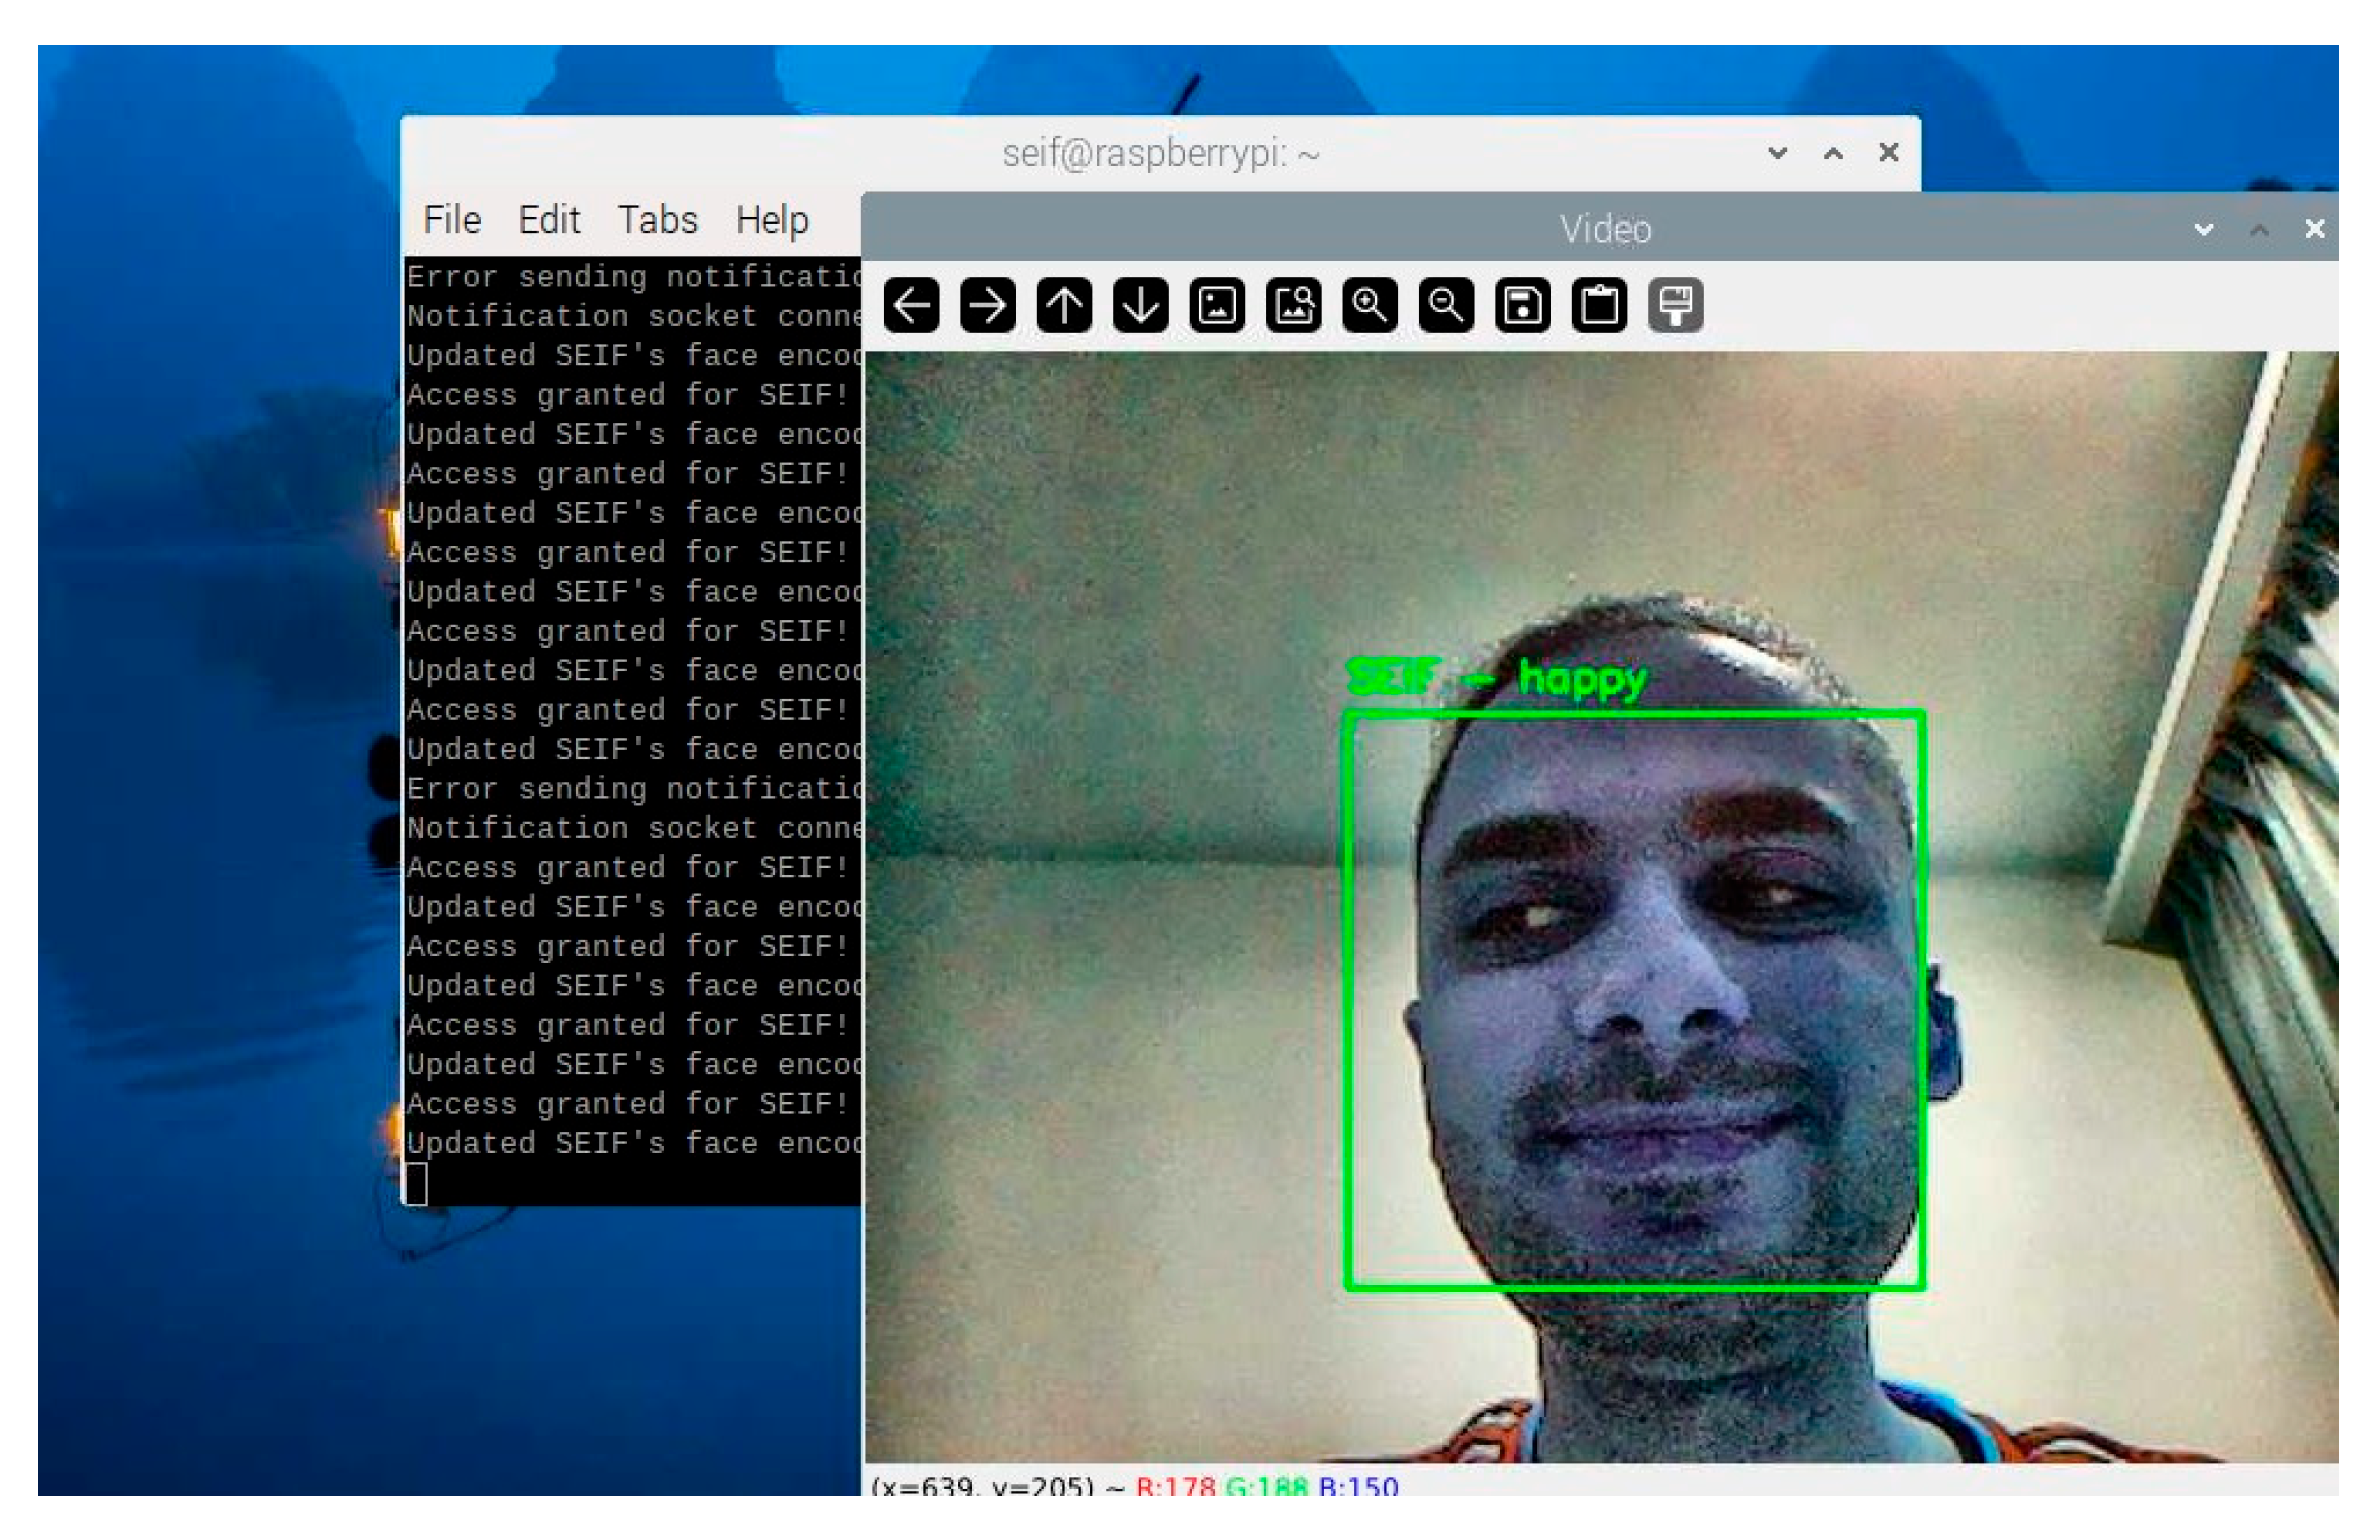Click the first 'Error sending notificatio' terminal line
The width and height of the screenshot is (2374, 1532).
click(x=634, y=277)
